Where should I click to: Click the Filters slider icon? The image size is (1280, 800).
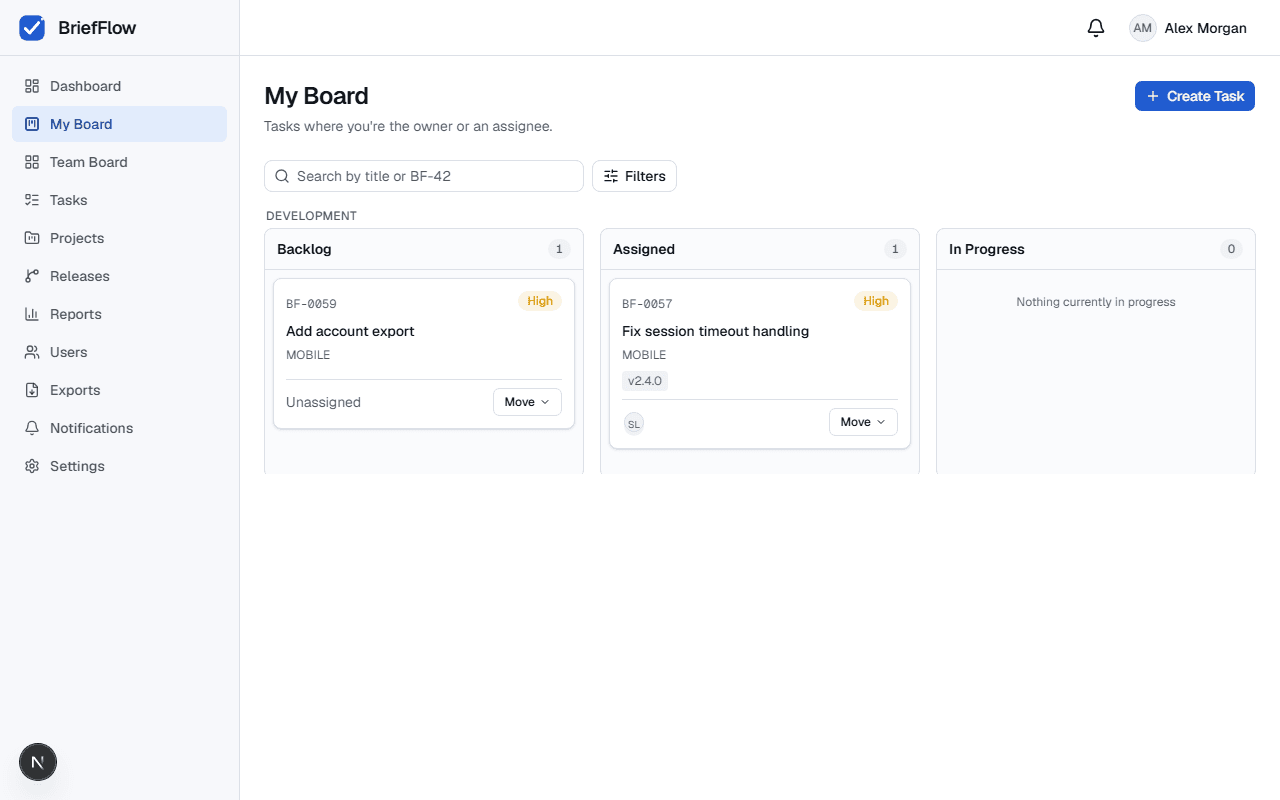[611, 176]
